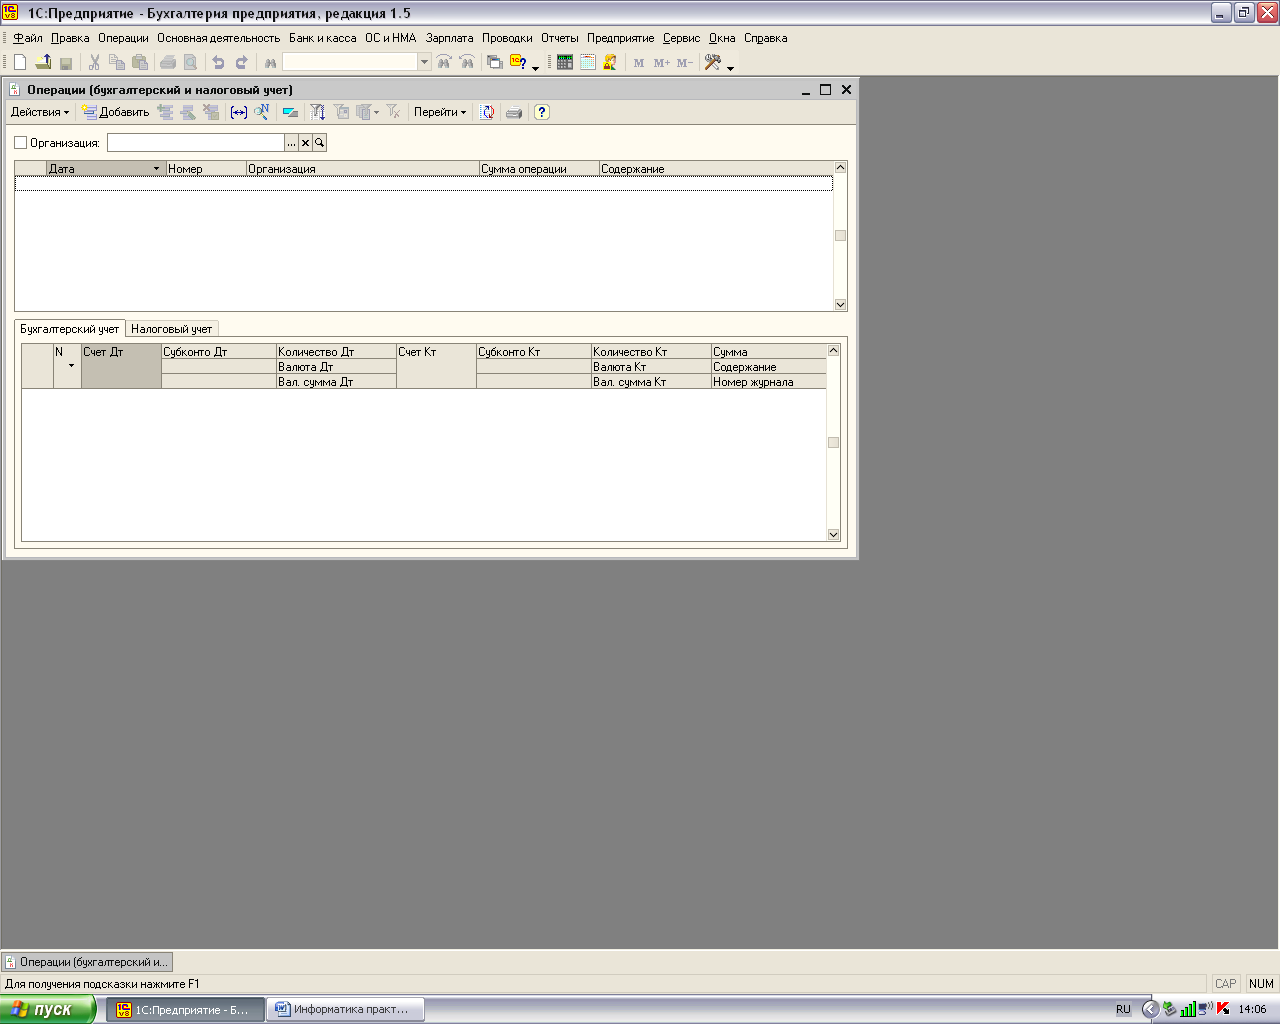Open the Действия dropdown menu
Viewport: 1280px width, 1024px height.
coord(40,112)
